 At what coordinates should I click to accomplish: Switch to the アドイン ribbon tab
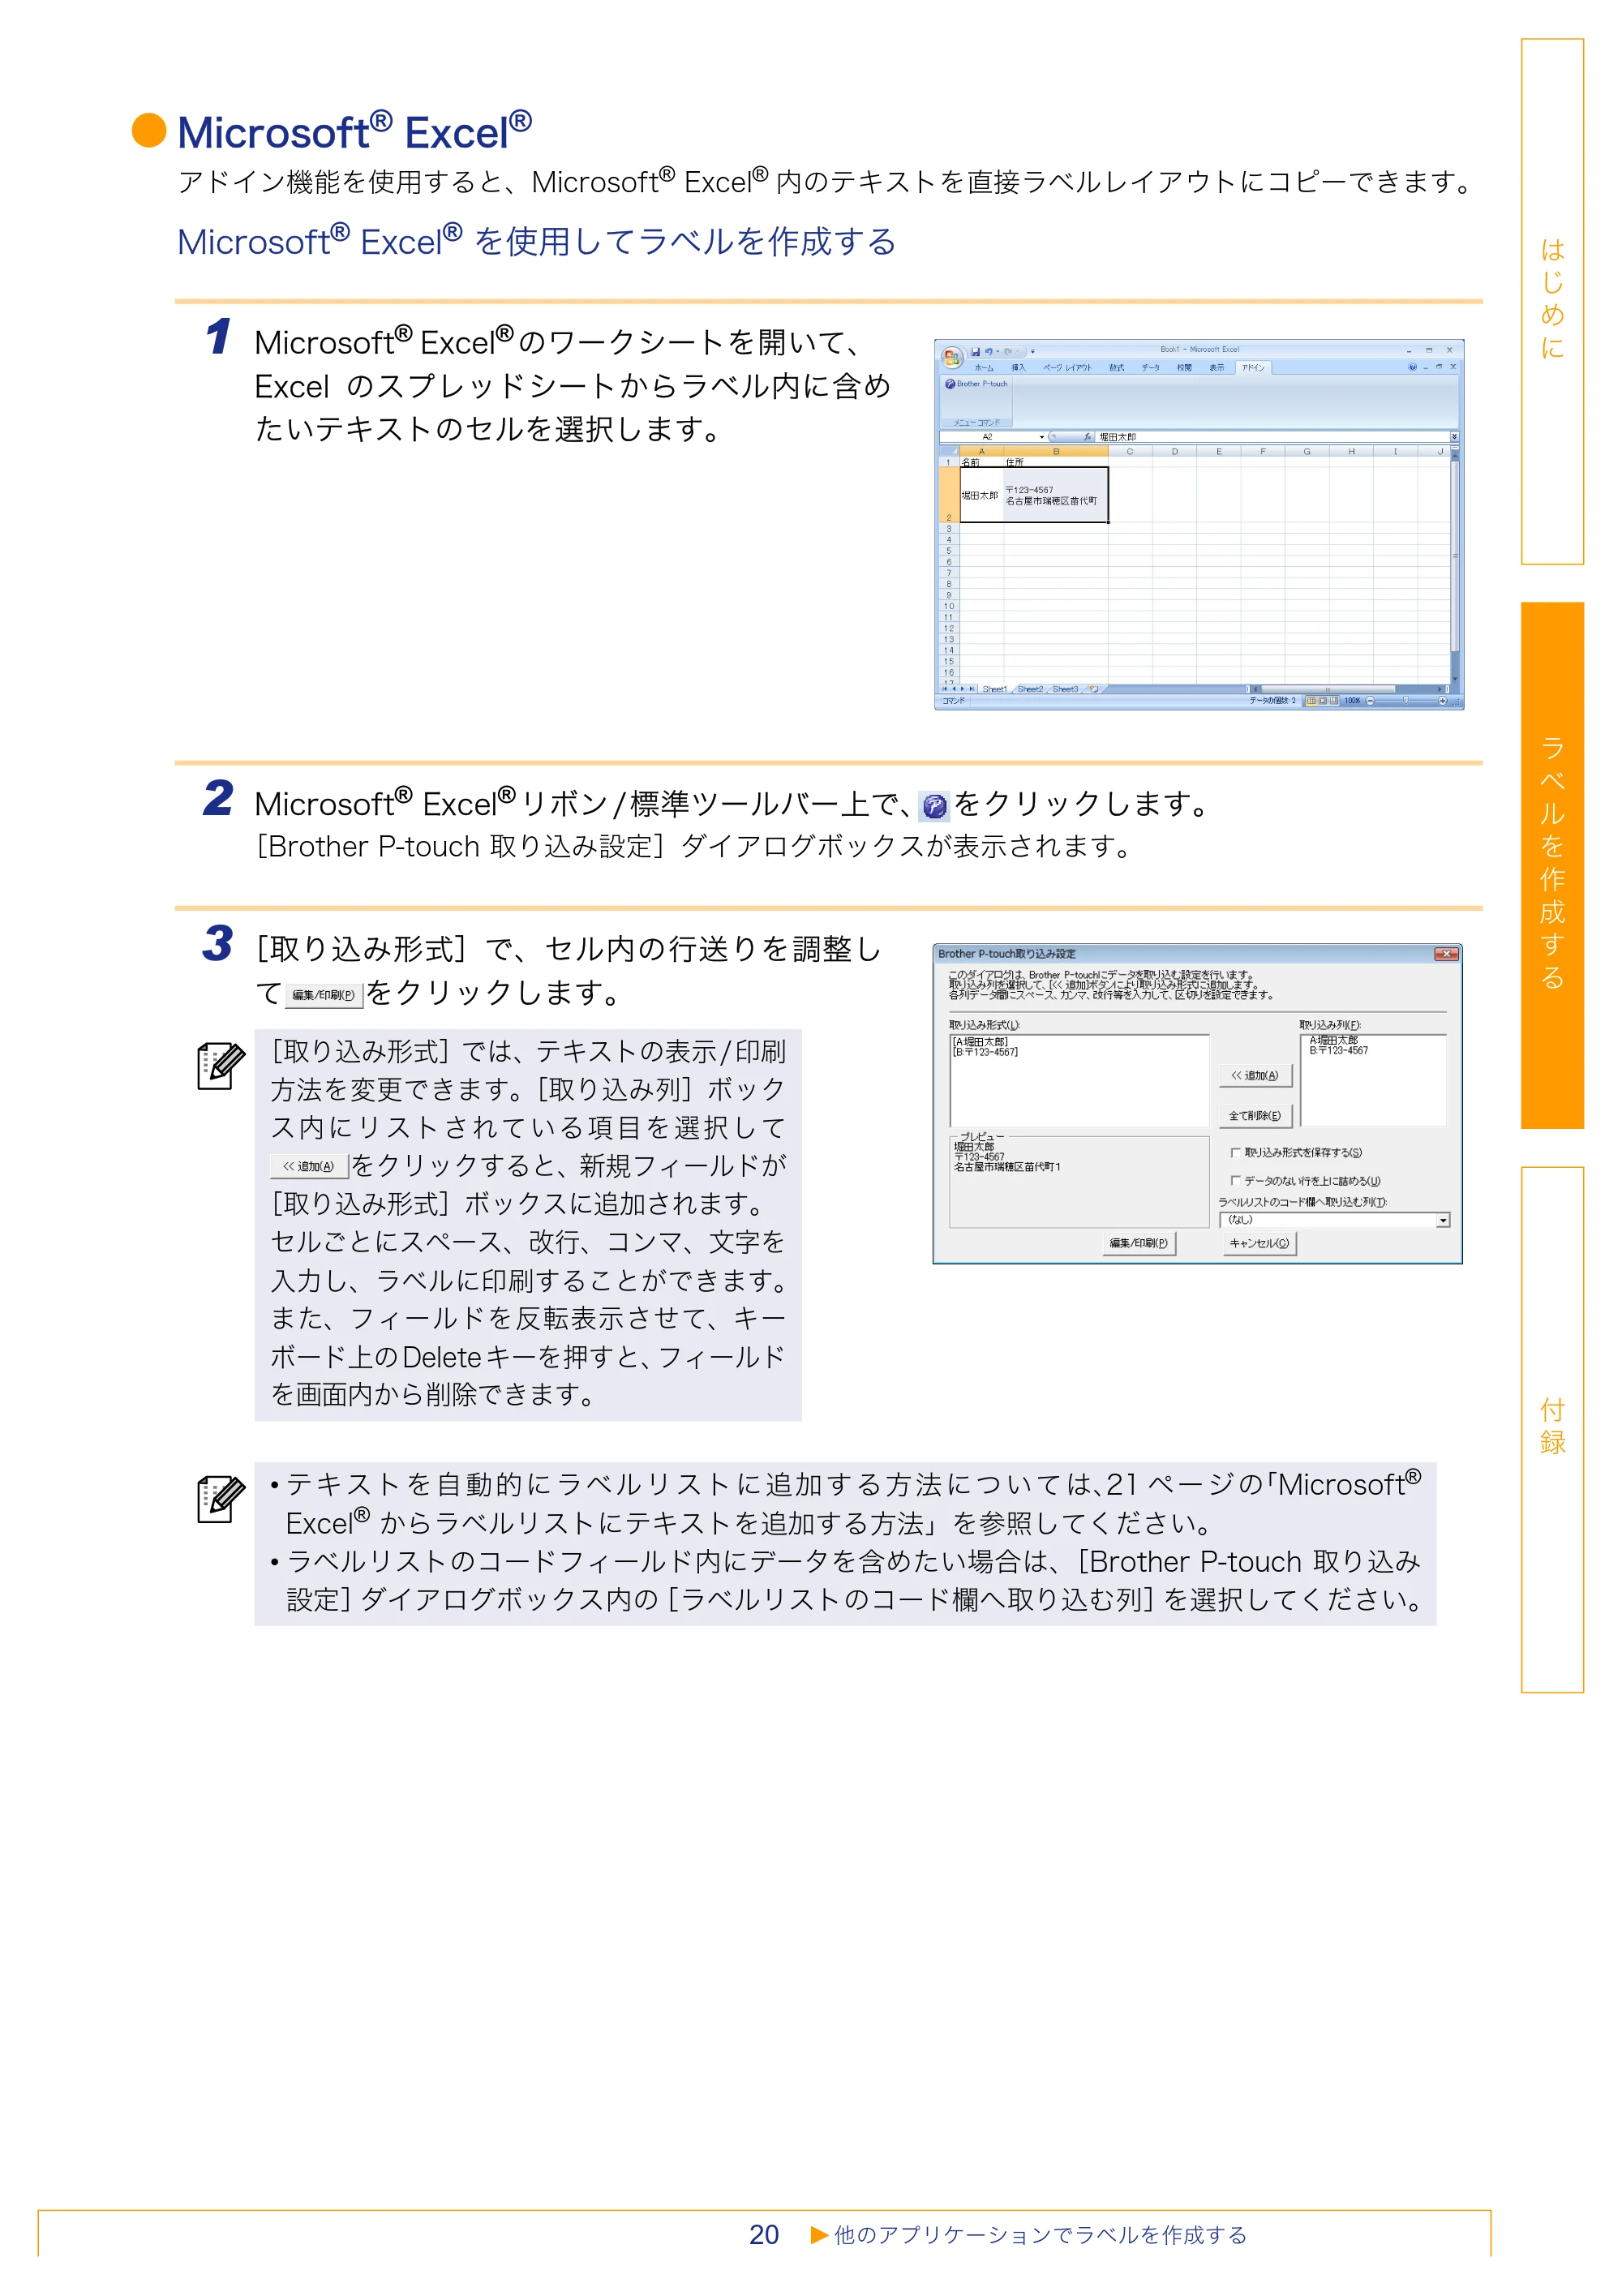[x=1254, y=368]
